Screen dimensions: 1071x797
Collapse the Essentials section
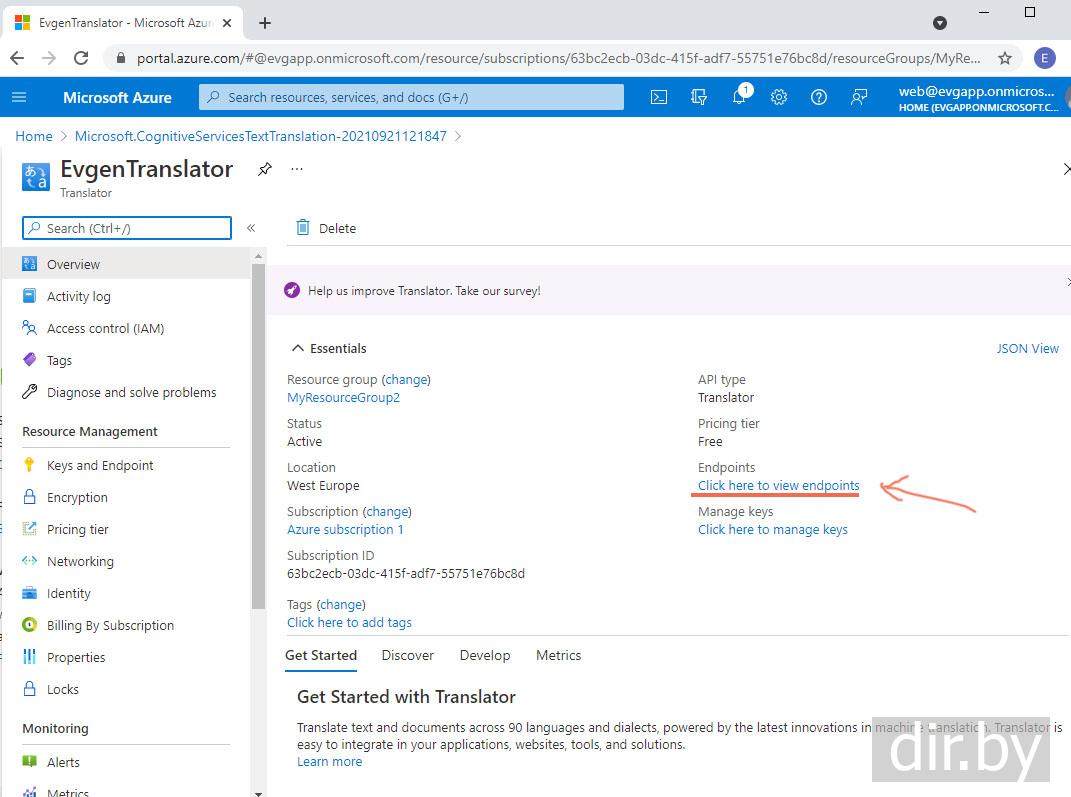(297, 348)
